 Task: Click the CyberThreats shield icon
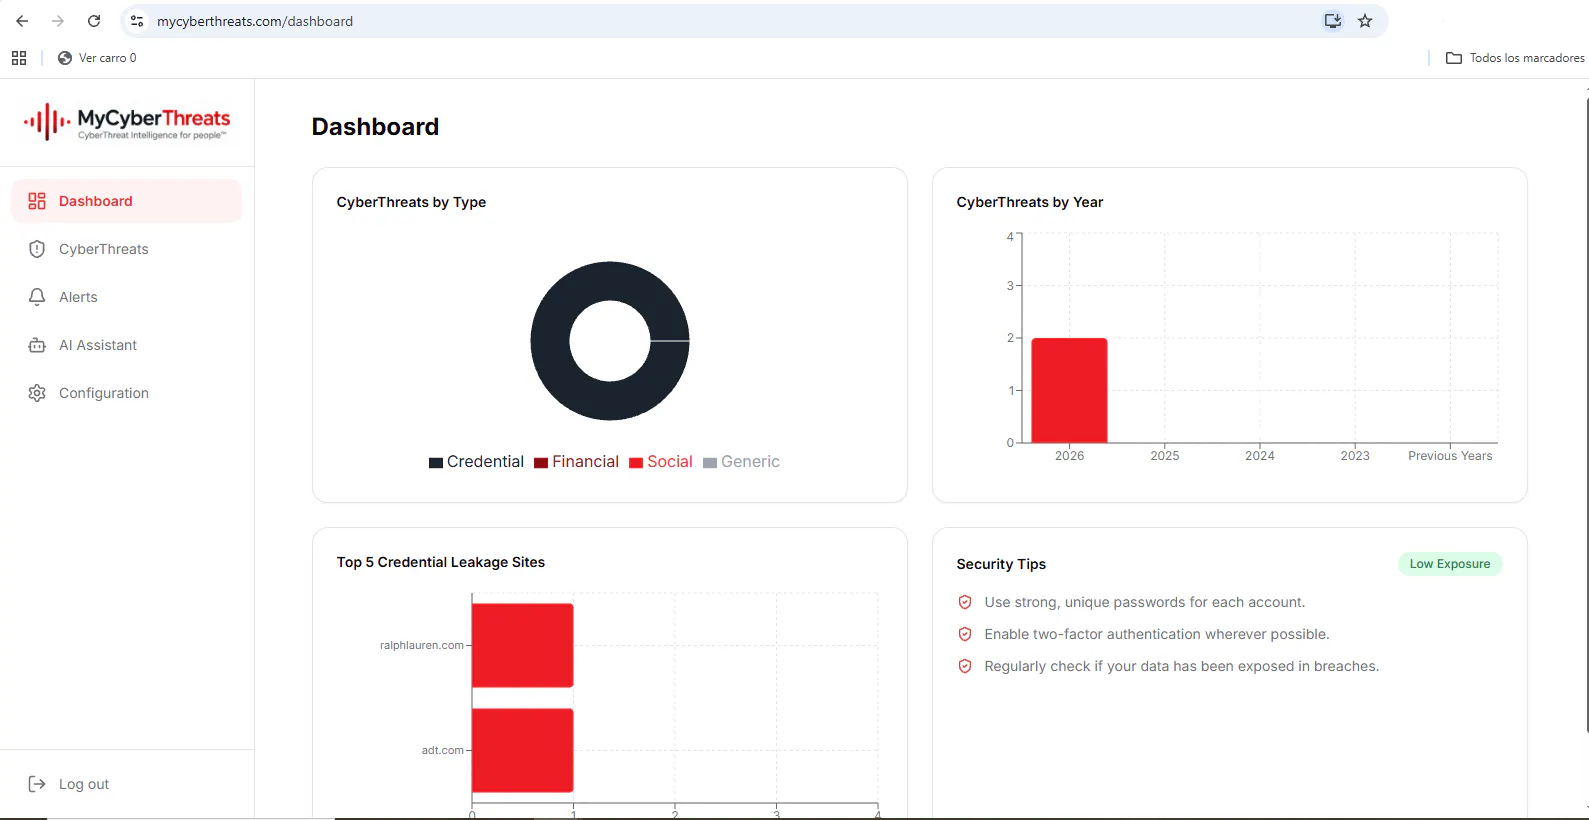(x=37, y=249)
